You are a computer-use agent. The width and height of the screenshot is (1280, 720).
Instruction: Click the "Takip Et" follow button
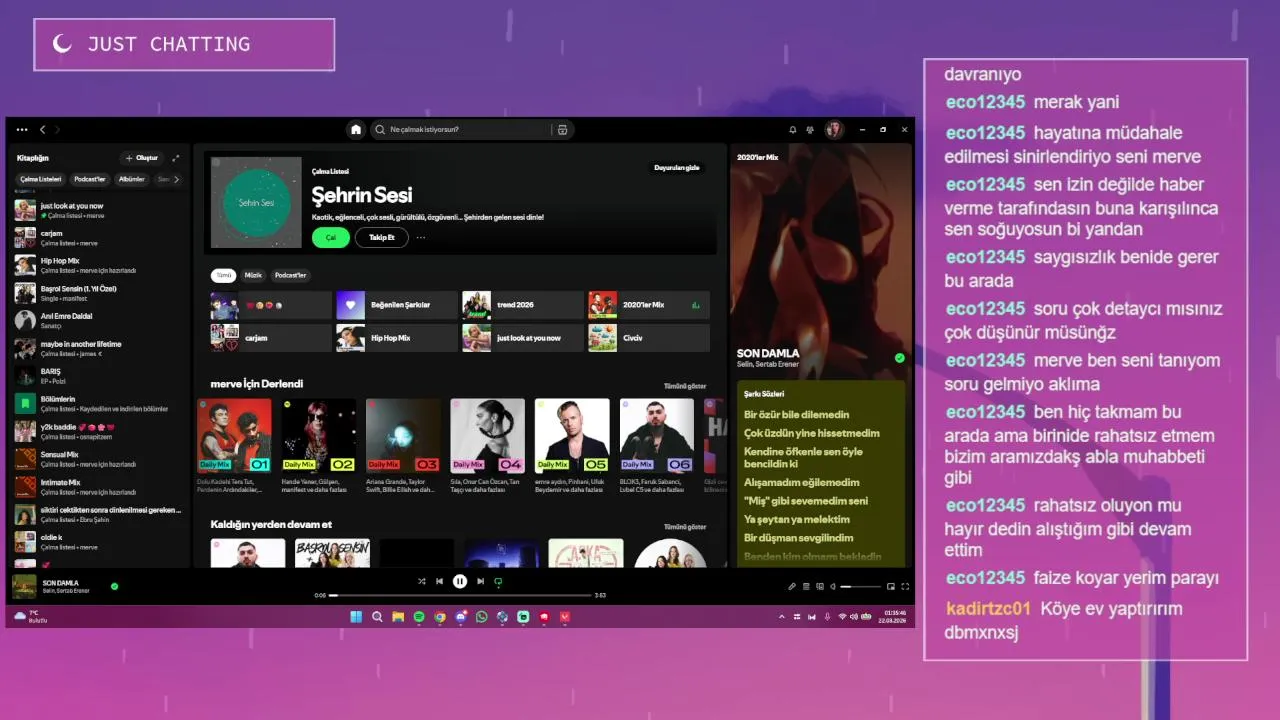tap(382, 237)
